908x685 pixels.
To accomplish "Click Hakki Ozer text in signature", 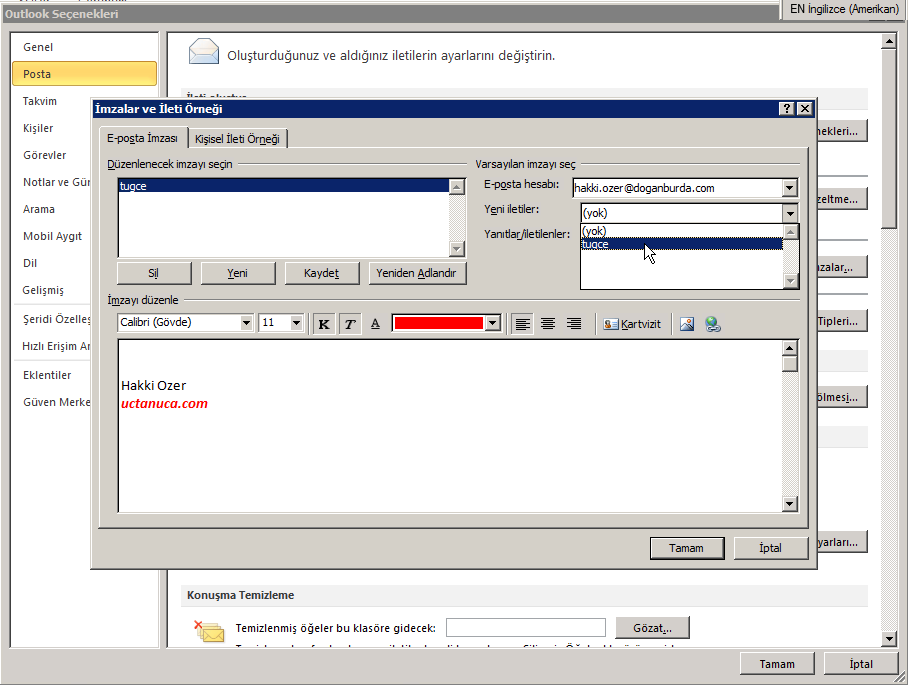I will tap(153, 386).
